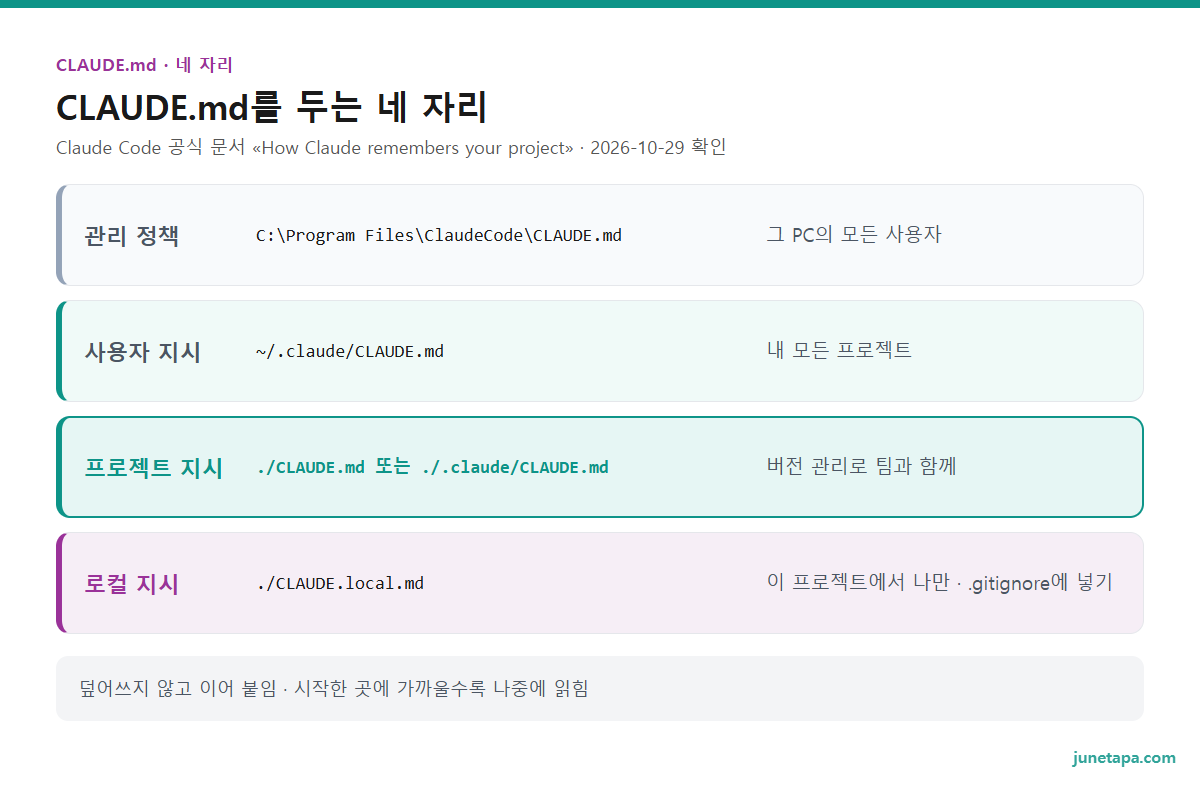Click the path './CLAUDE.md 또는 ./.claude/CLAUDE.md'
1200x785 pixels.
432,467
